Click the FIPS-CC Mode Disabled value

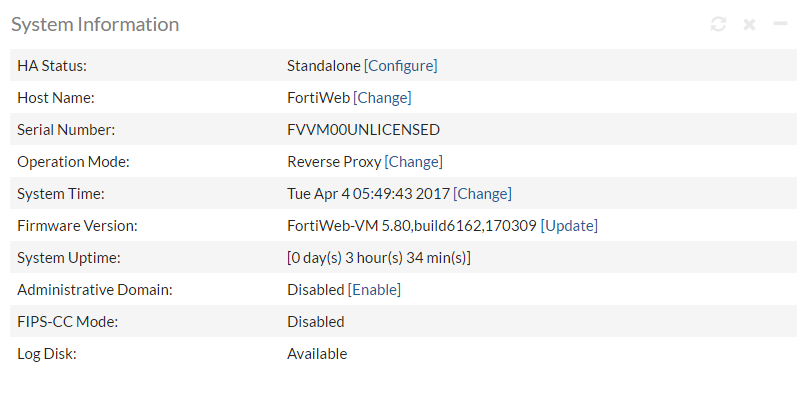click(316, 322)
